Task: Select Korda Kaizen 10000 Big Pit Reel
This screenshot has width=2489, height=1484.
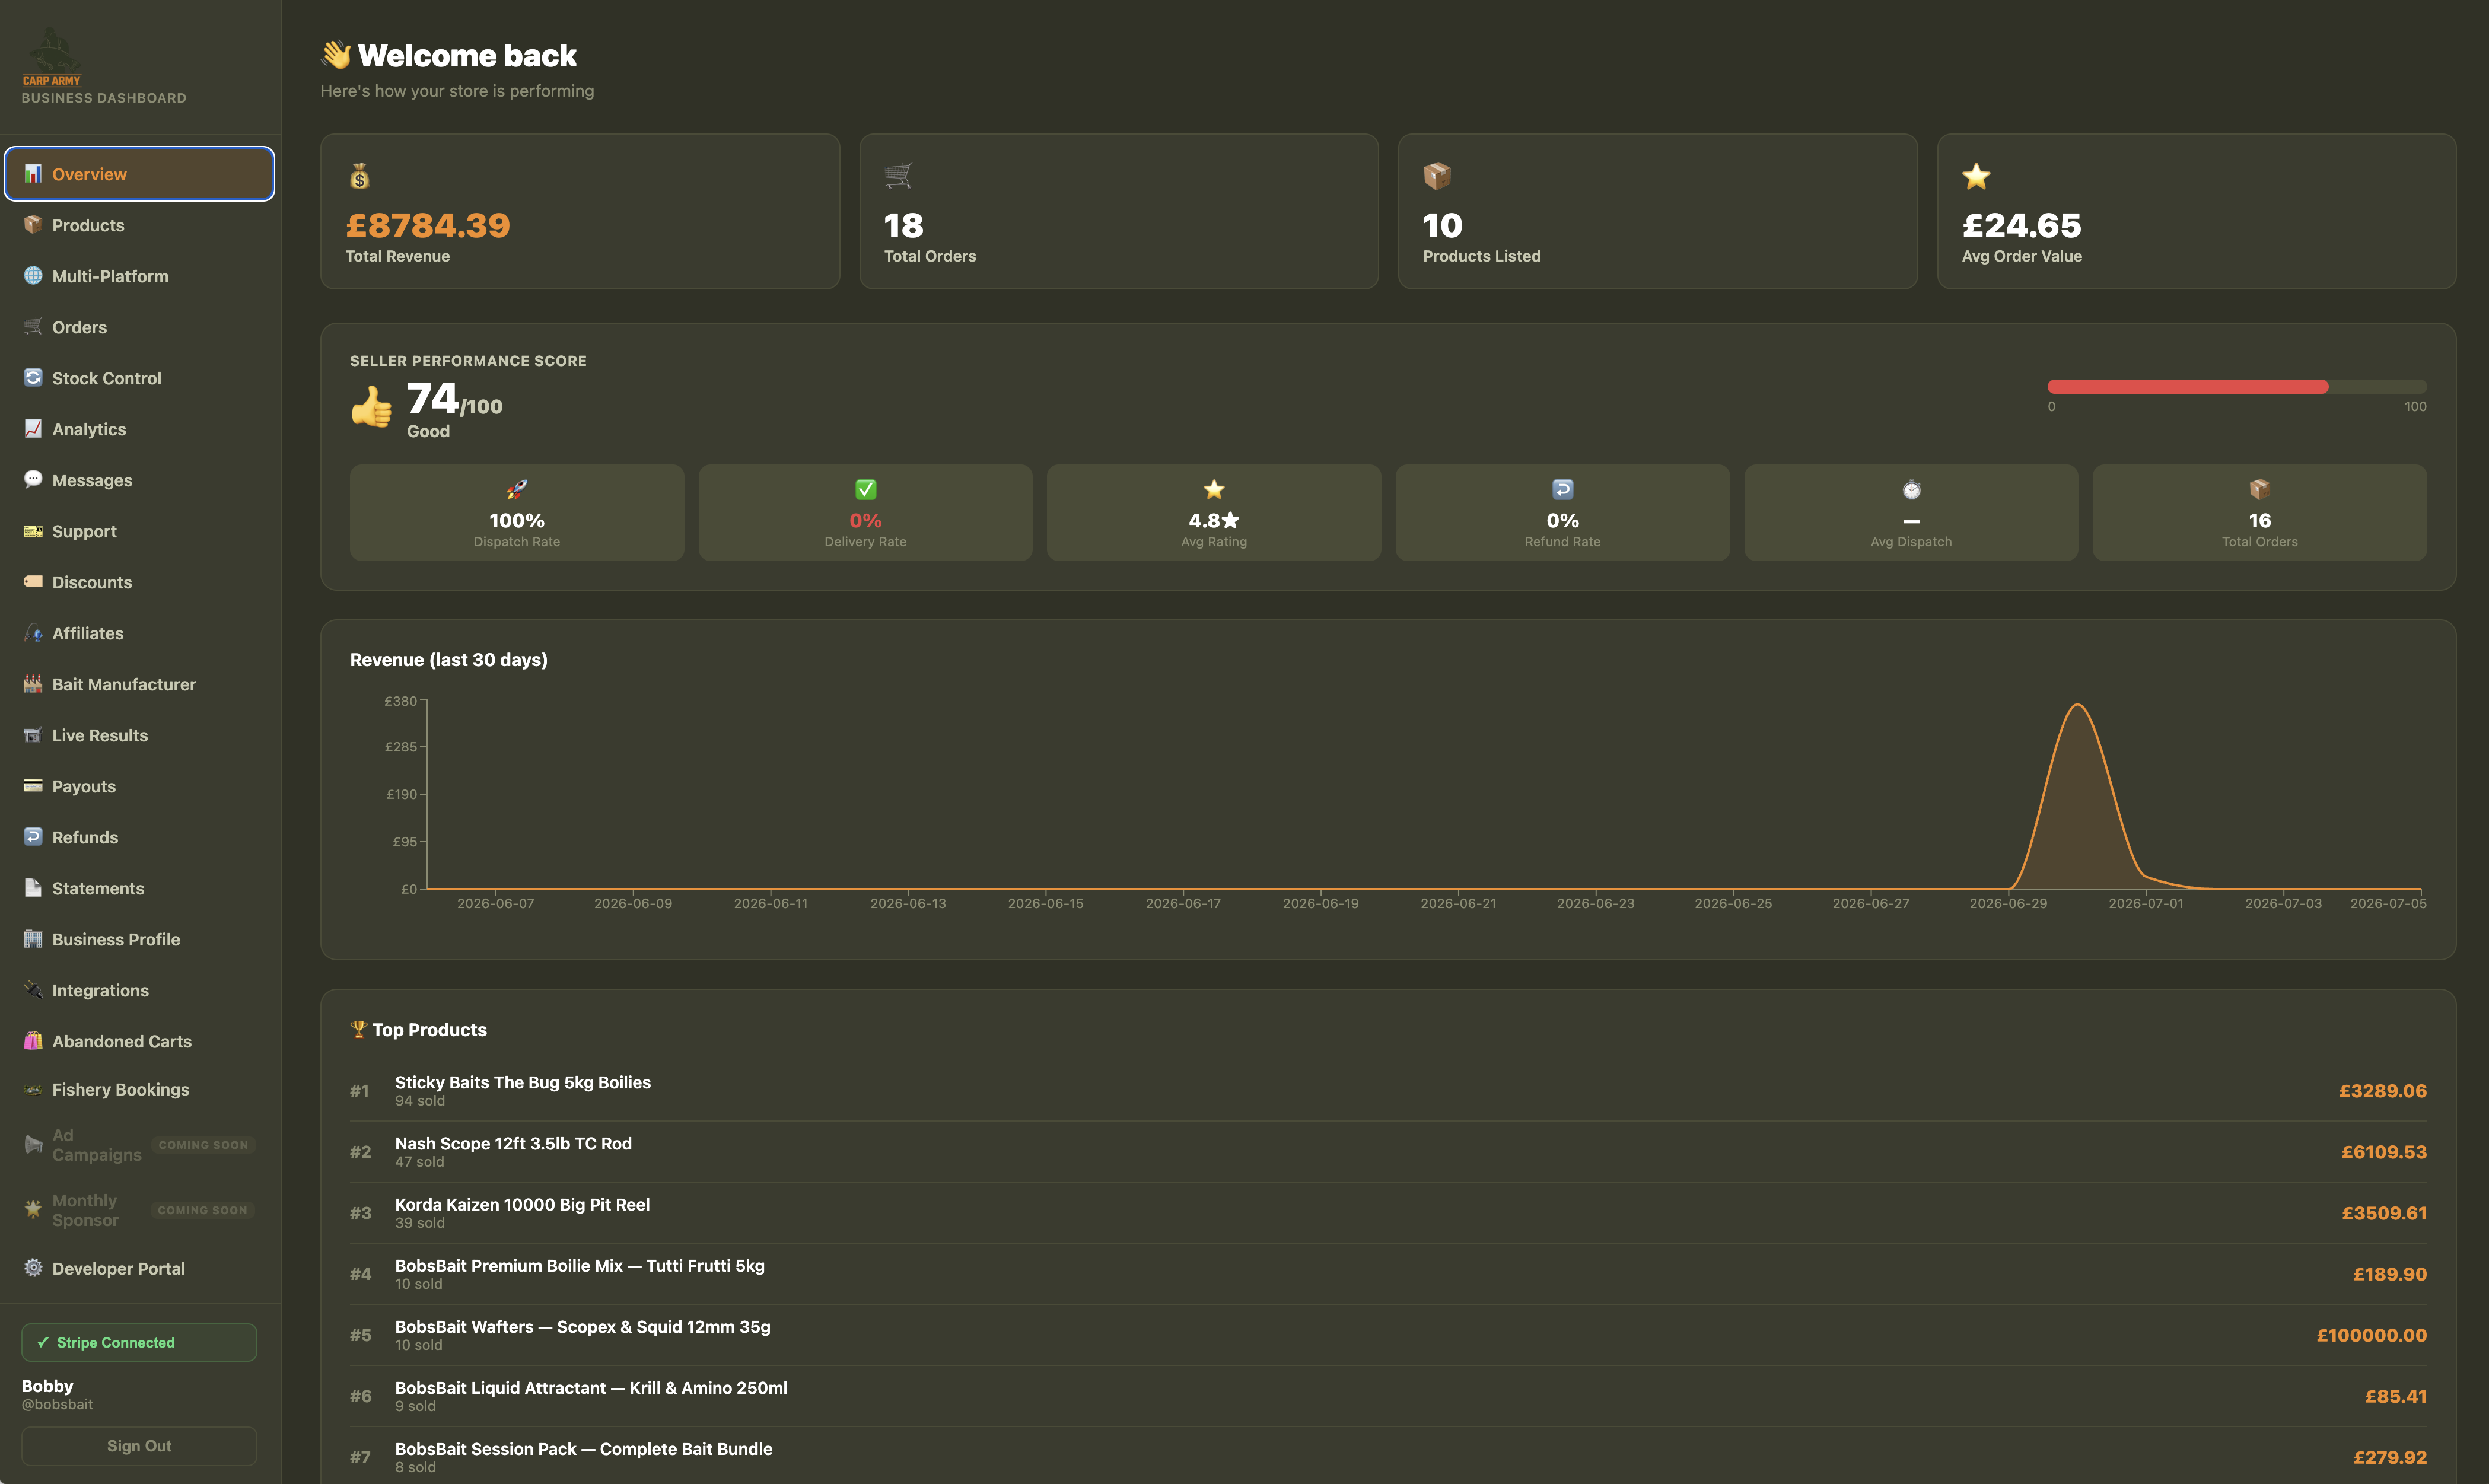Action: click(x=1388, y=1212)
